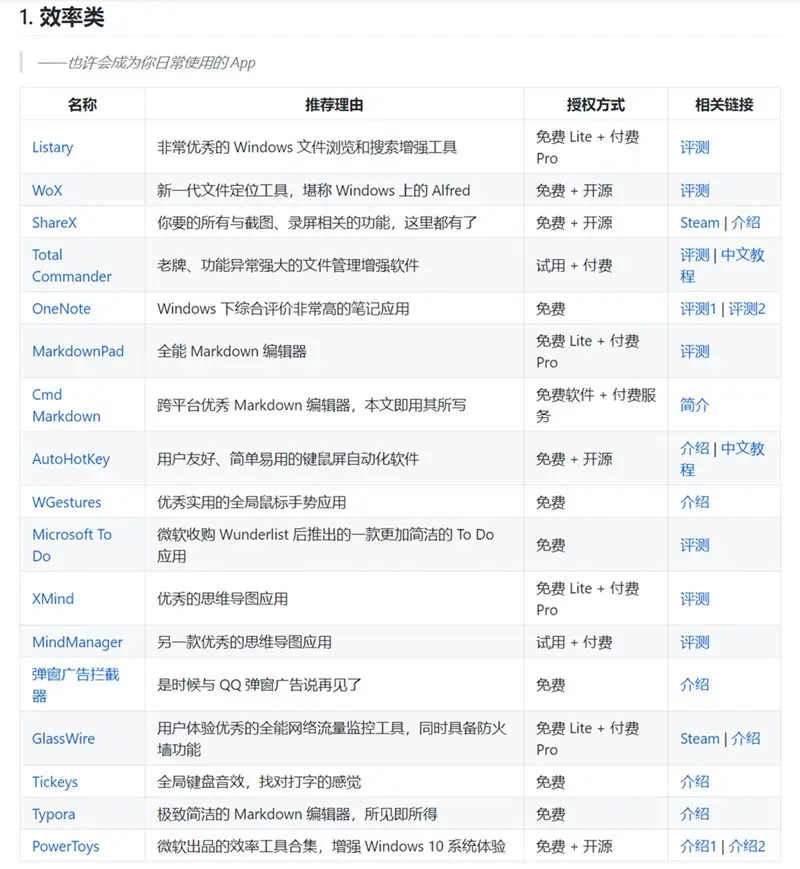Click the text 优秀实用的全局鼠标手势应用
The width and height of the screenshot is (800, 869).
point(252,502)
